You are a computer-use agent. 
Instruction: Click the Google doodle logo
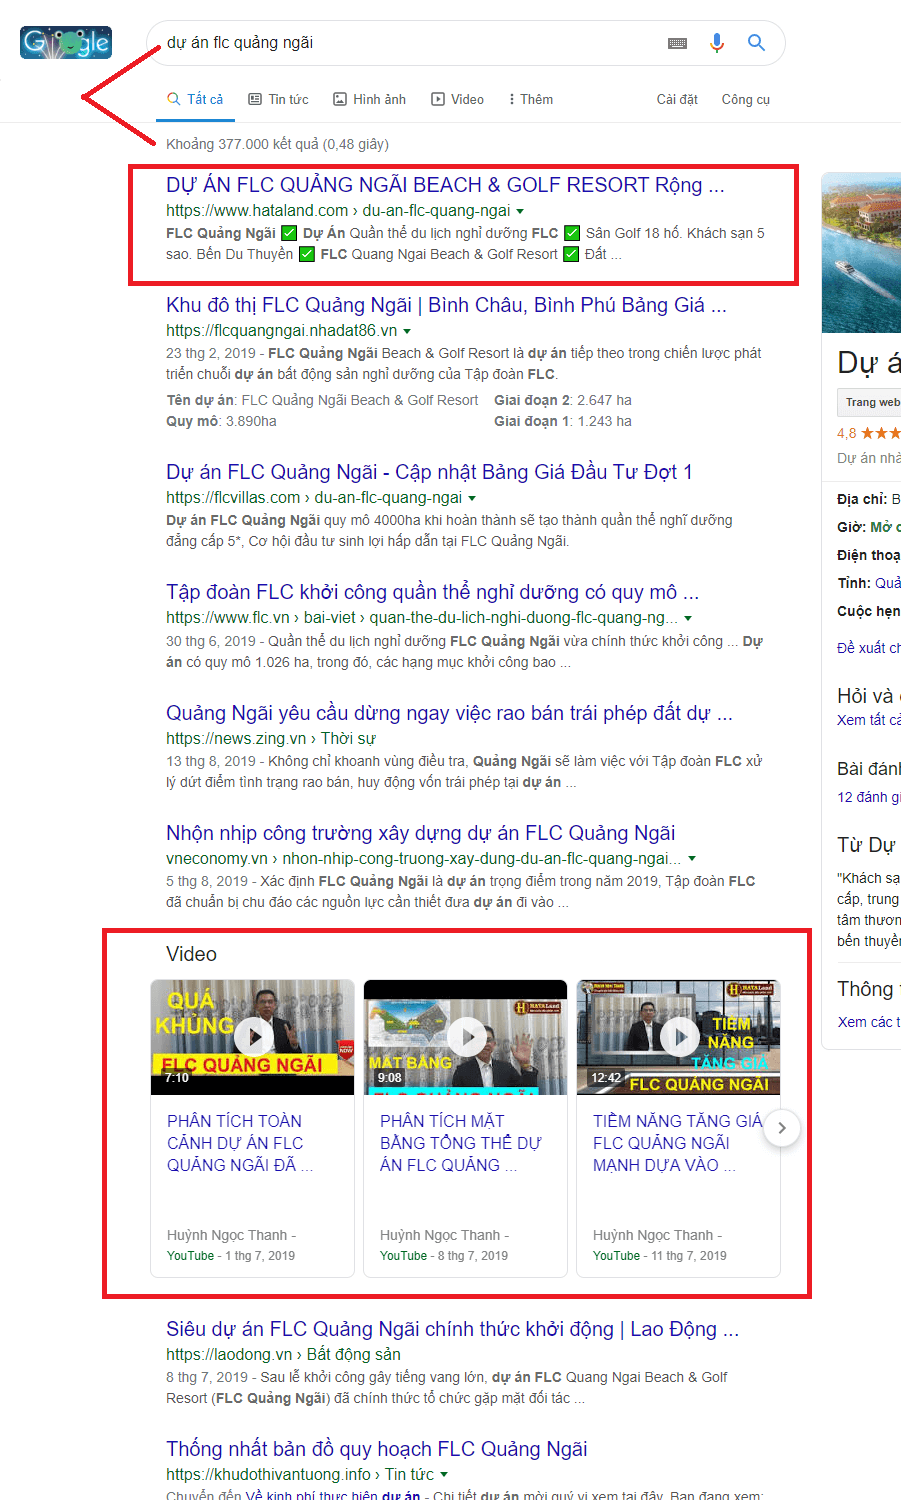(66, 42)
